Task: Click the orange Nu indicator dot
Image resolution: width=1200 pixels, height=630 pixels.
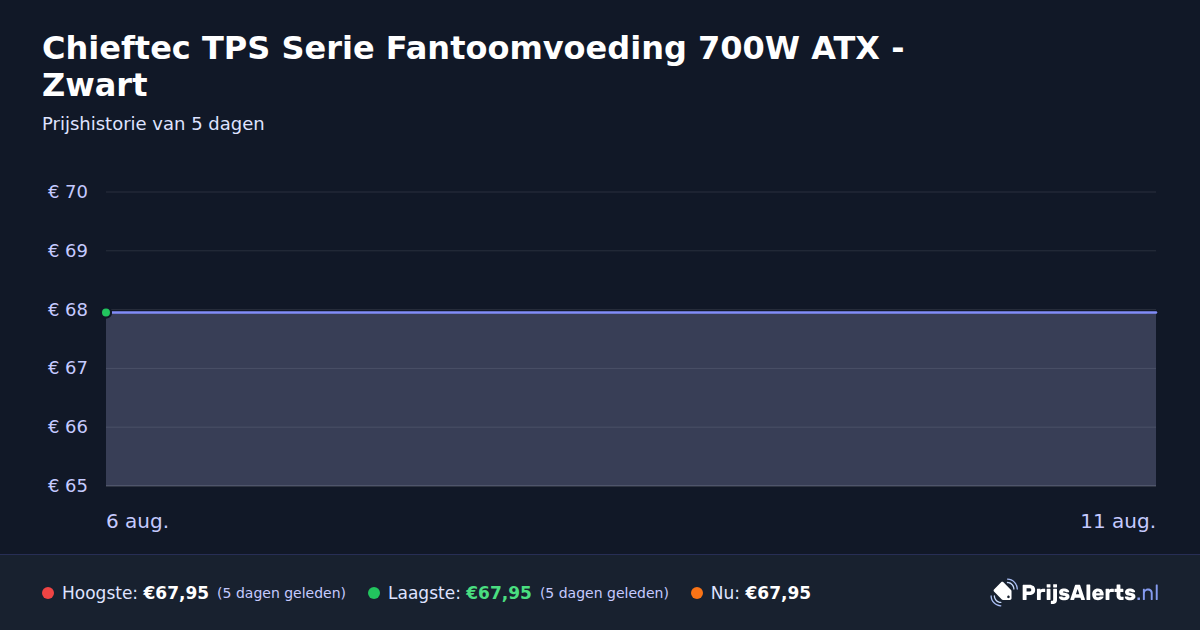Action: [x=697, y=593]
